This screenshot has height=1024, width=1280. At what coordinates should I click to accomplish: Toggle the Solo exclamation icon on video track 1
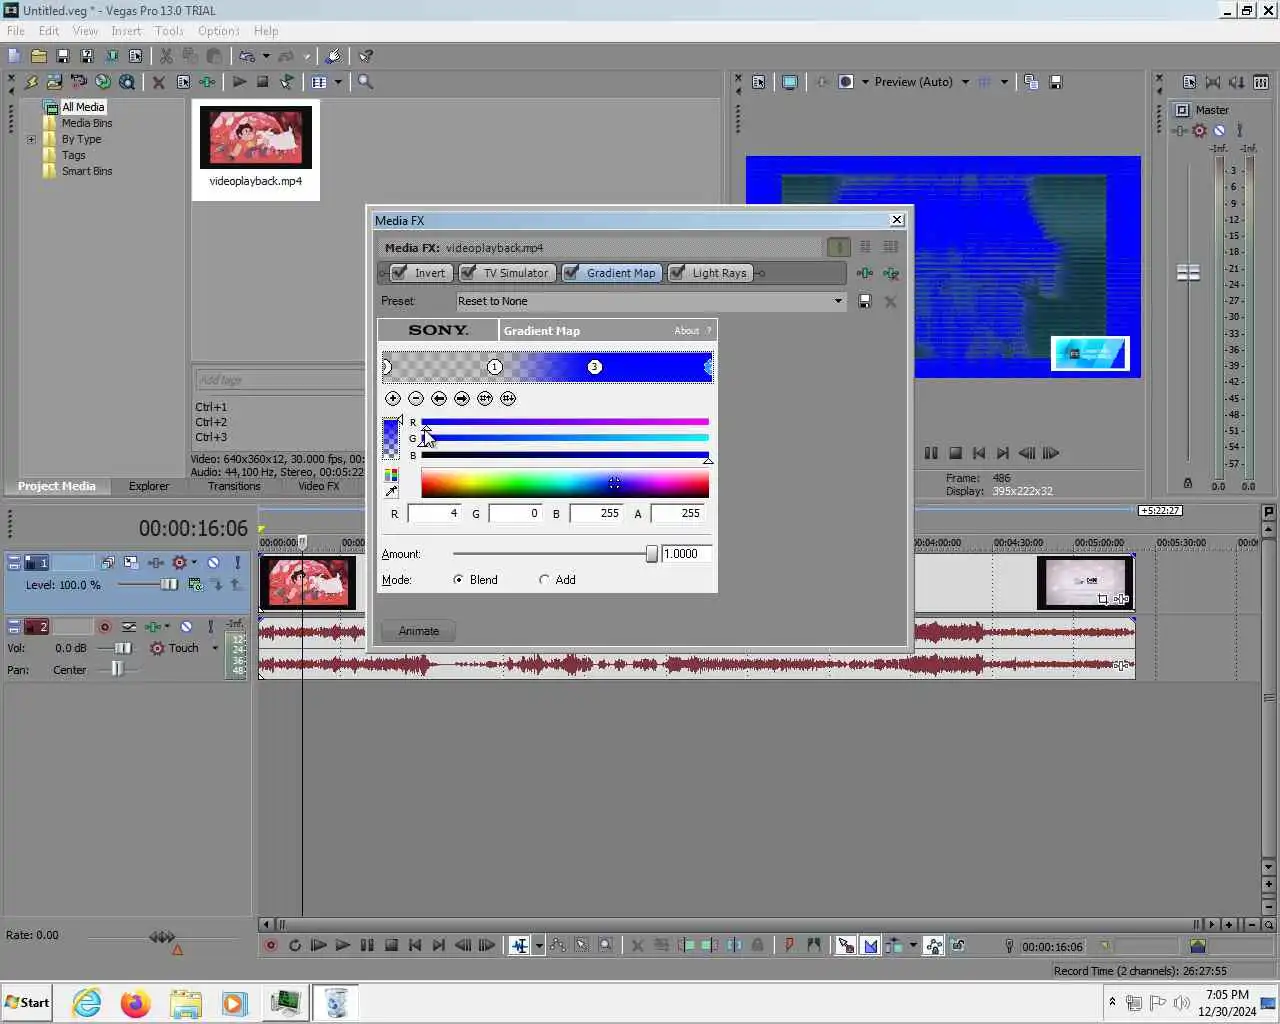click(238, 563)
